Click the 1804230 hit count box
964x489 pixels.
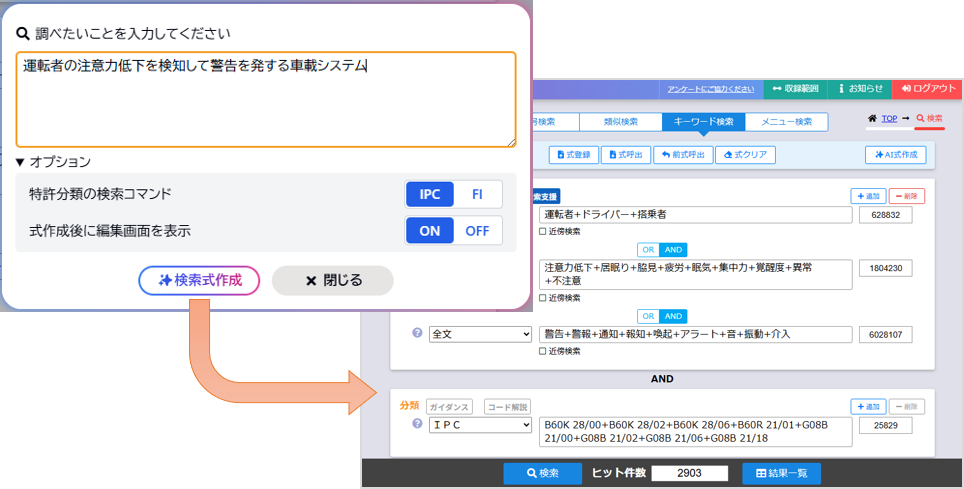click(885, 268)
